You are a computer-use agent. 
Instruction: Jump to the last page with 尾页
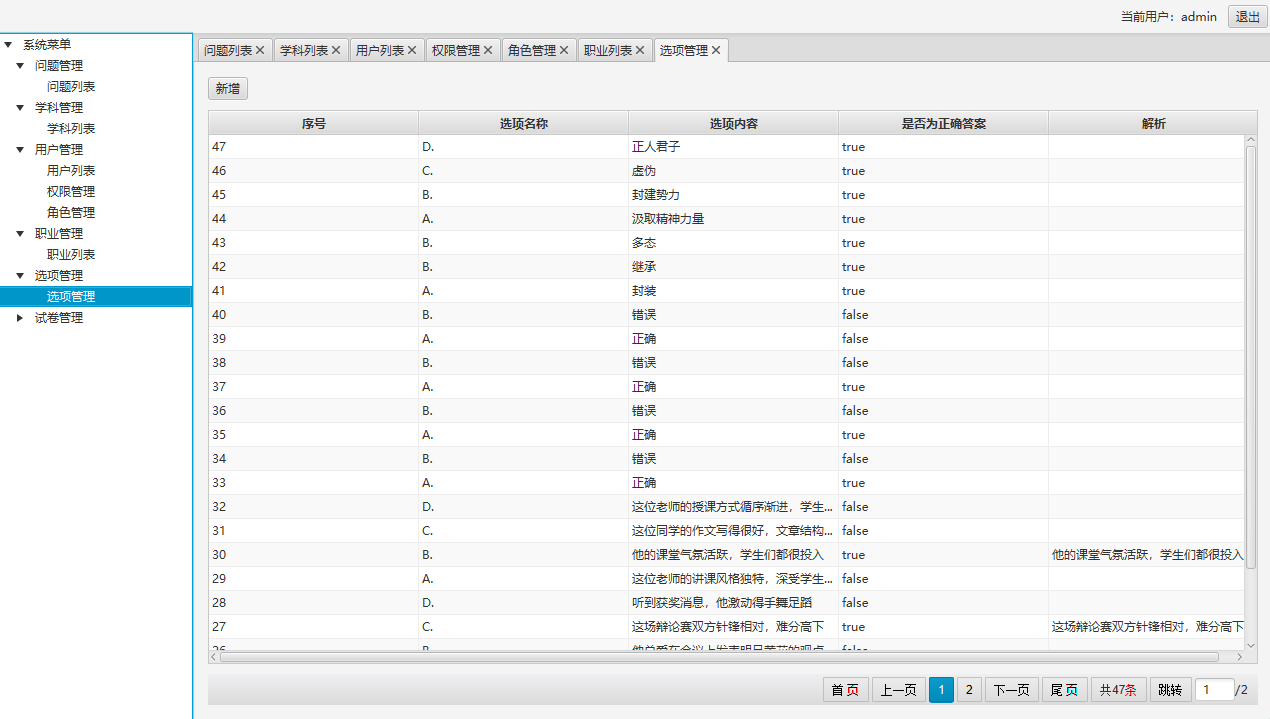1063,690
